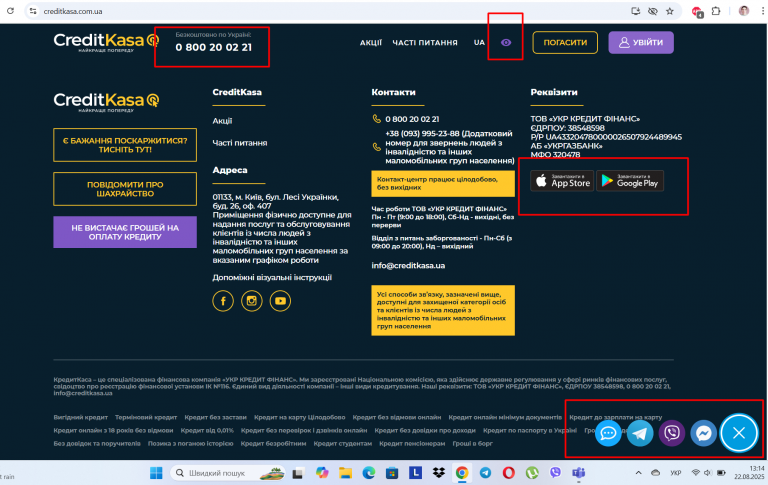Open Кредит онлайн мінімум документів link
This screenshot has height=485, width=768.
tap(505, 417)
